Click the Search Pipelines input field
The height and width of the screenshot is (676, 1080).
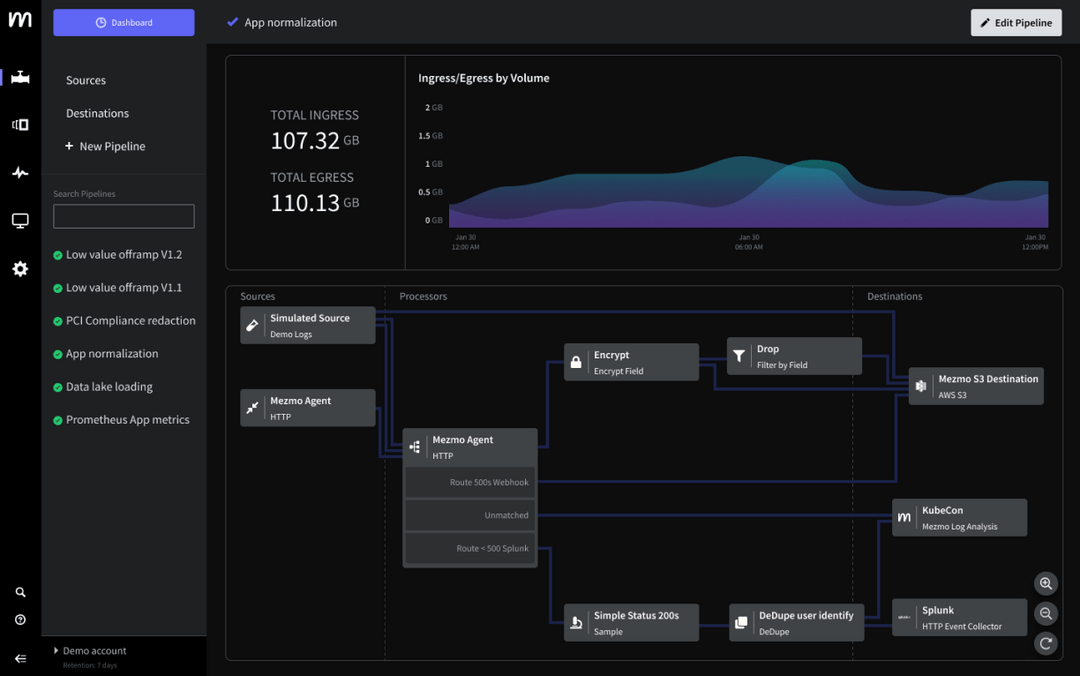pyautogui.click(x=123, y=216)
